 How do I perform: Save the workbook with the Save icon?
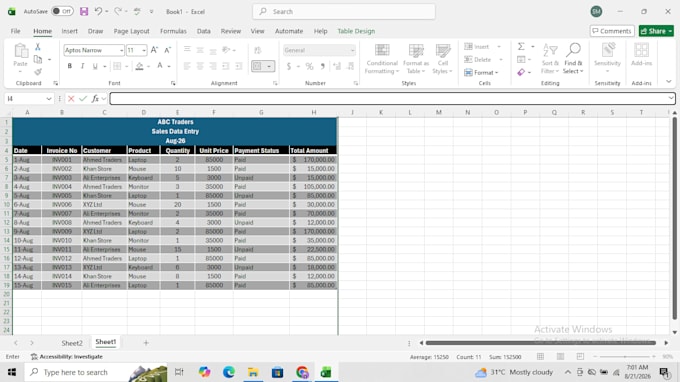(84, 12)
